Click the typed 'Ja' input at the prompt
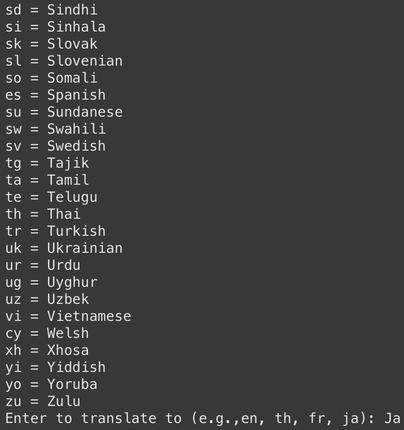Viewport: 404px width, 430px height. click(x=392, y=418)
